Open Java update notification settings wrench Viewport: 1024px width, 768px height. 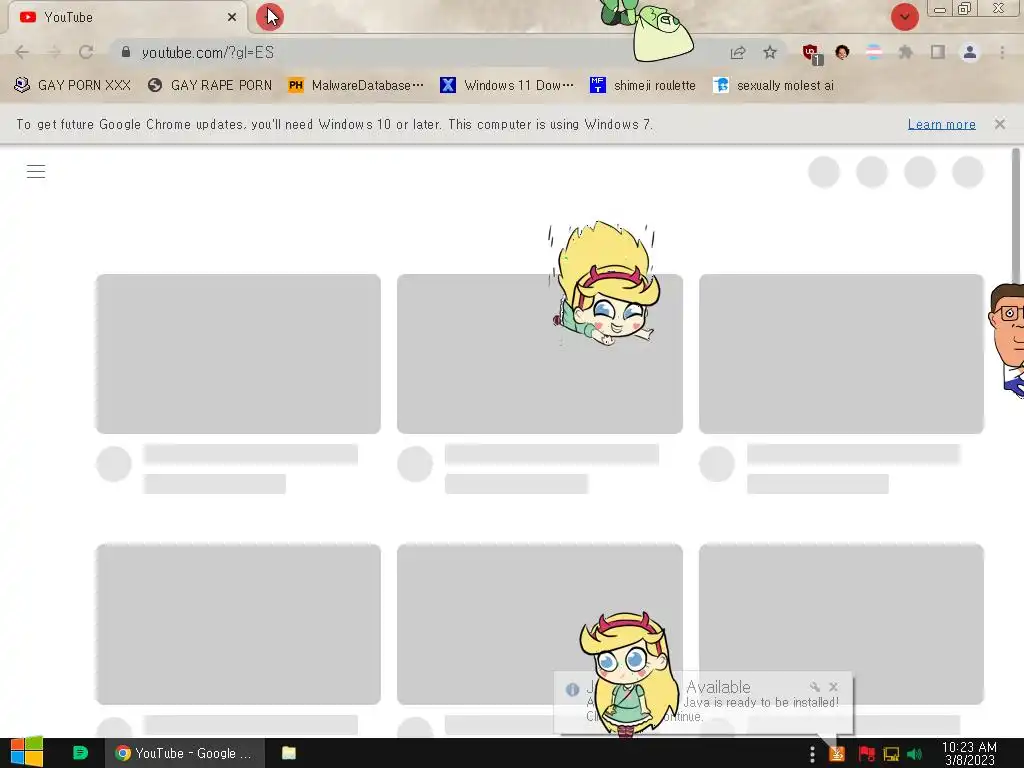point(814,687)
